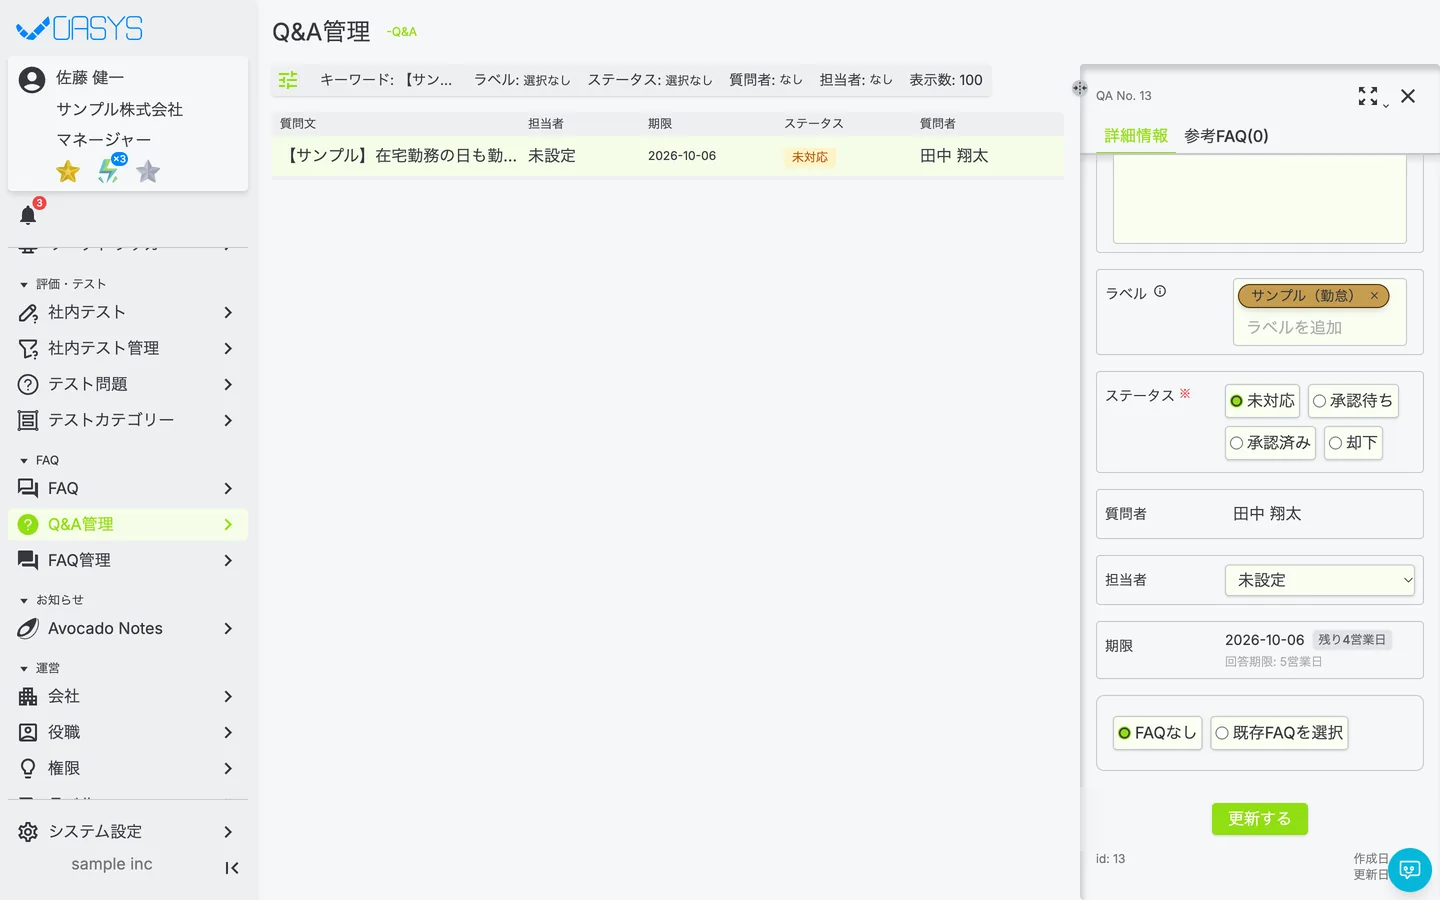Open 社内テスト in sidebar
1440x900 pixels.
click(x=128, y=312)
